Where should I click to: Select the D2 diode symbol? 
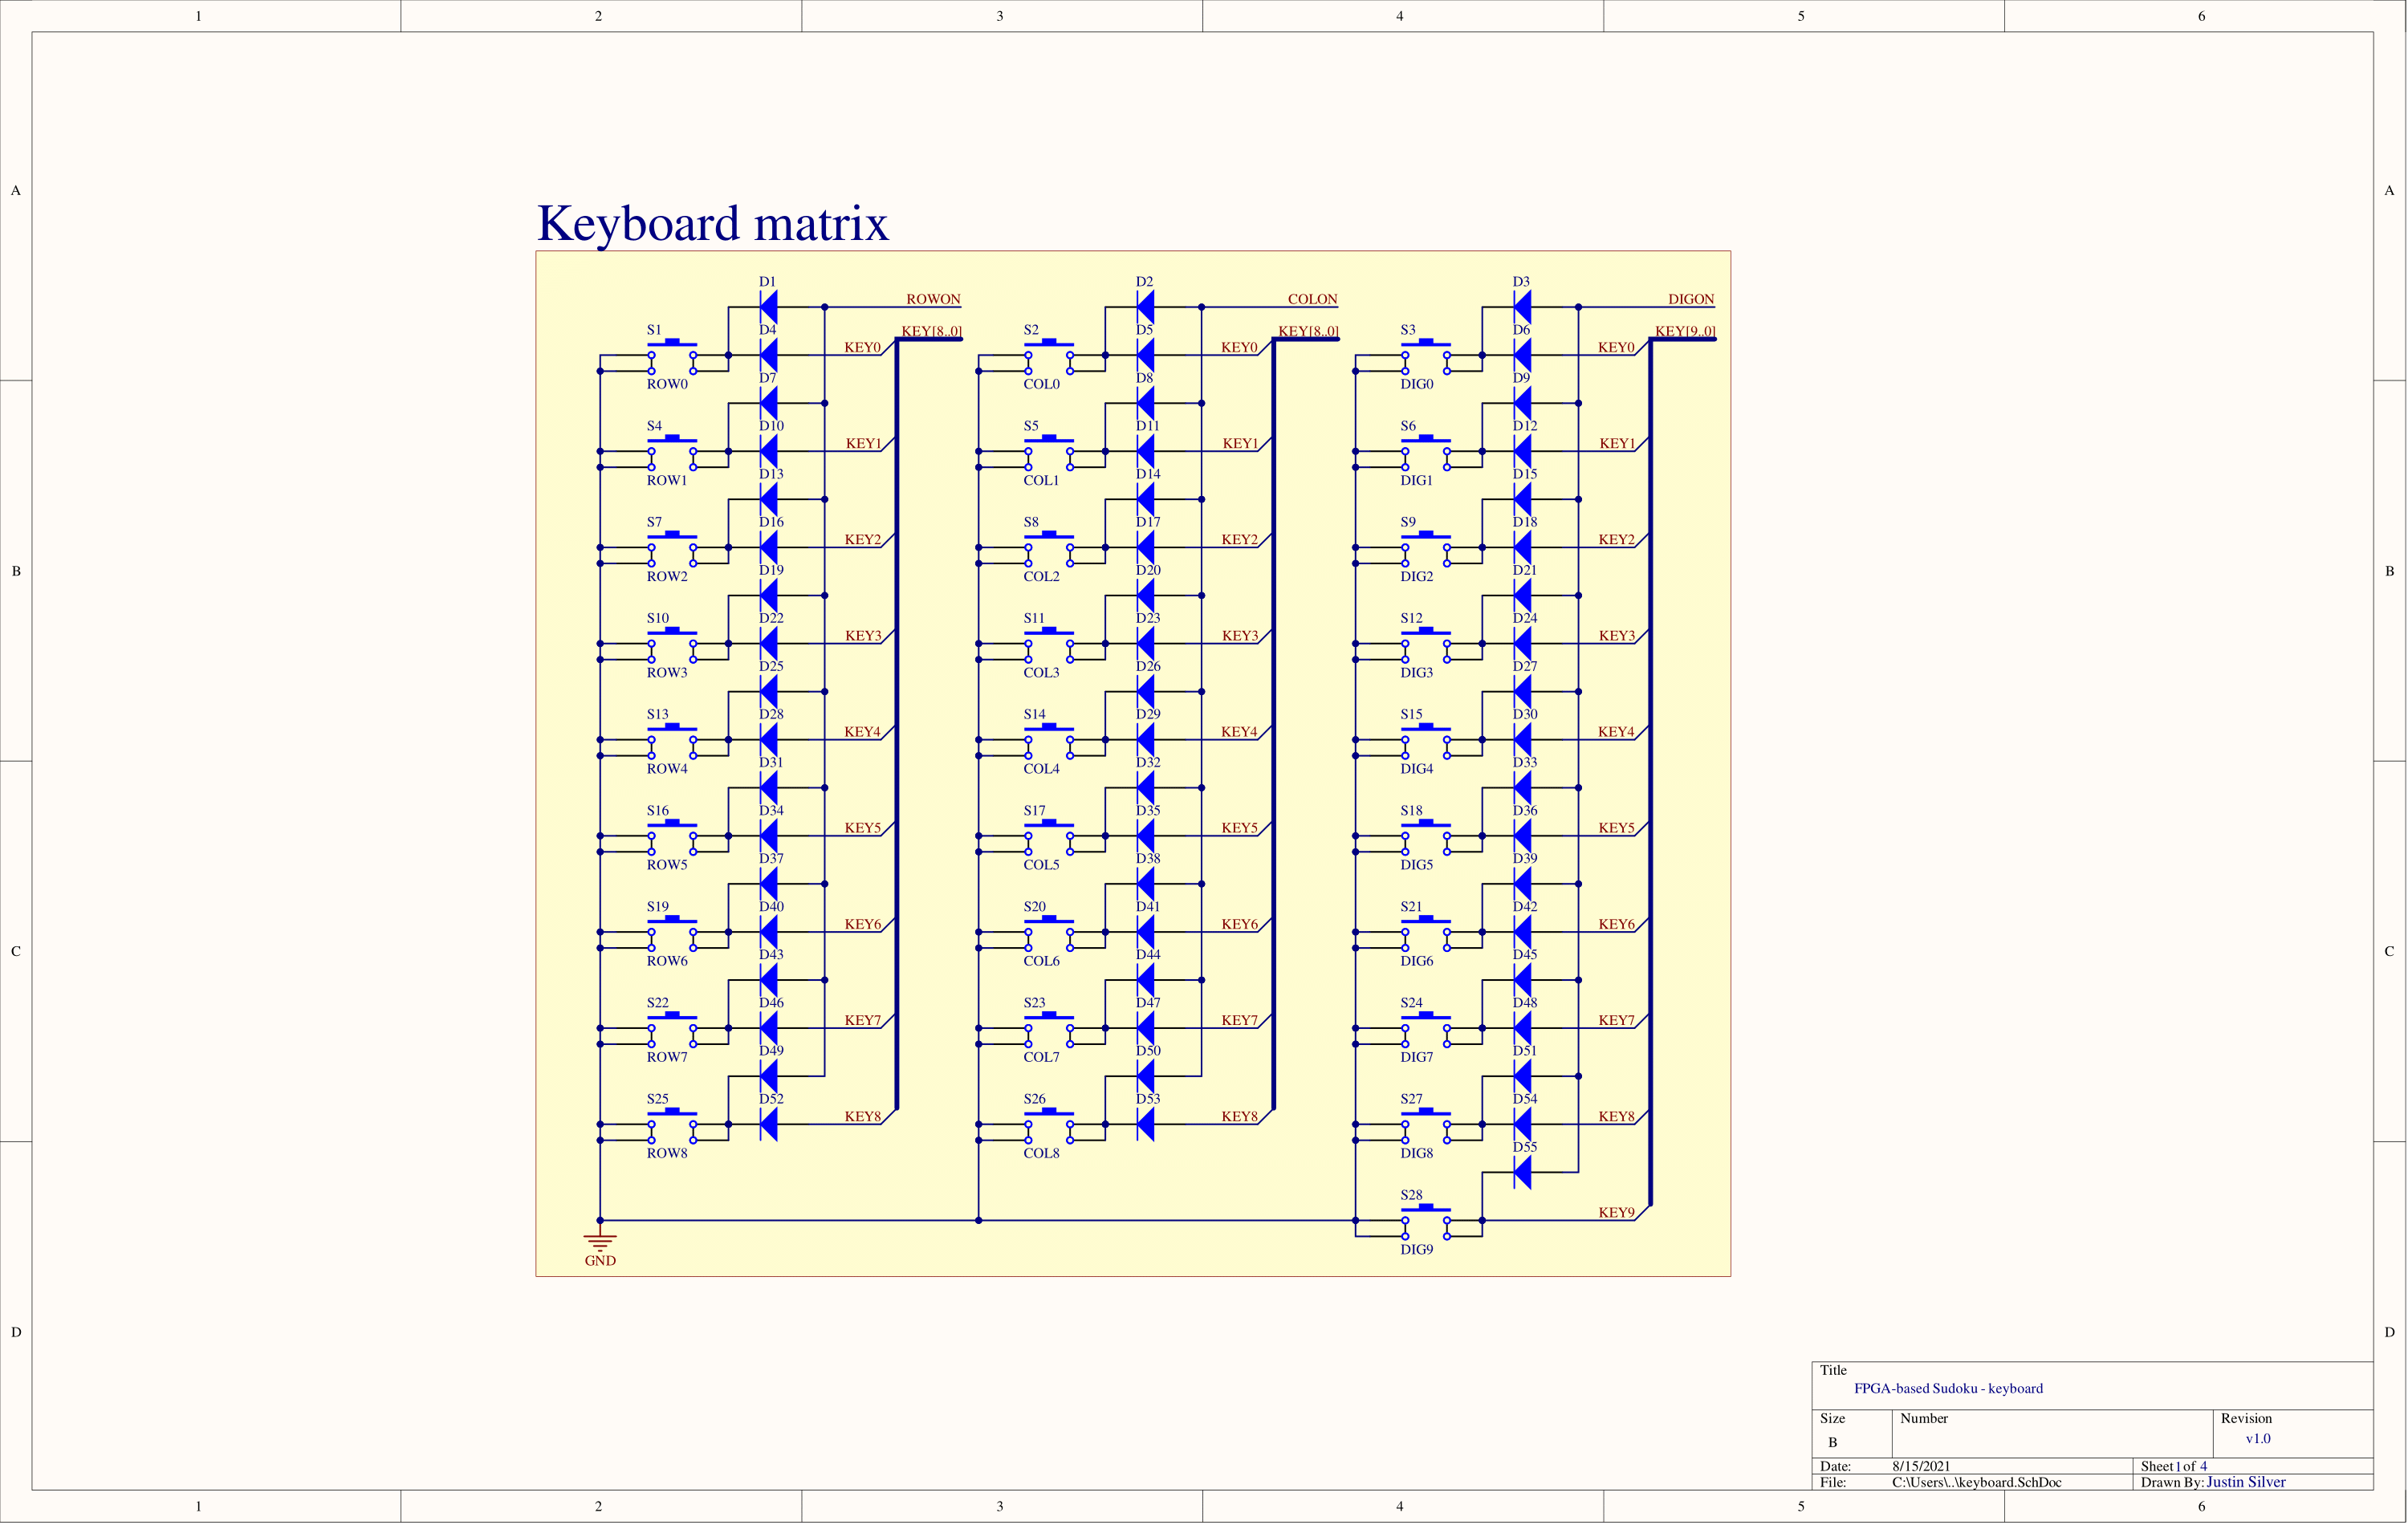click(1146, 307)
